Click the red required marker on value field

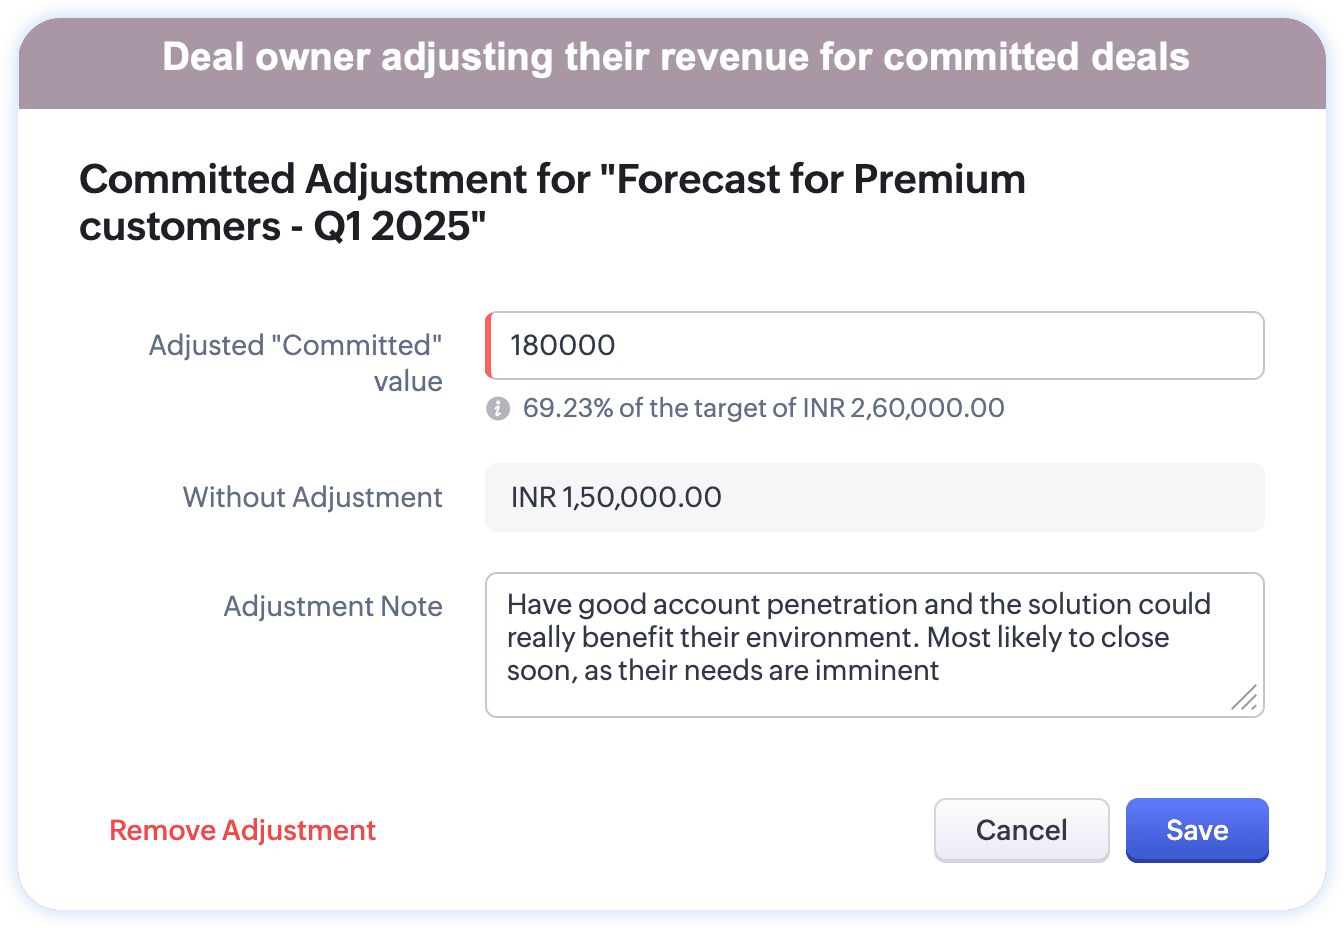point(488,346)
